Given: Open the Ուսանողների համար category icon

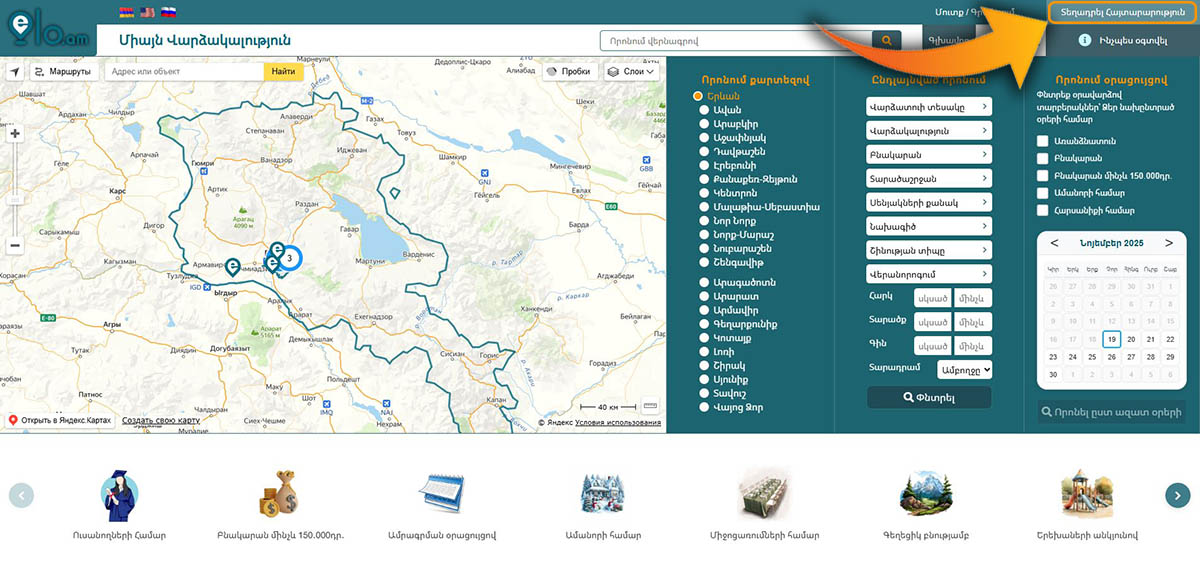Looking at the screenshot, I should click(119, 493).
